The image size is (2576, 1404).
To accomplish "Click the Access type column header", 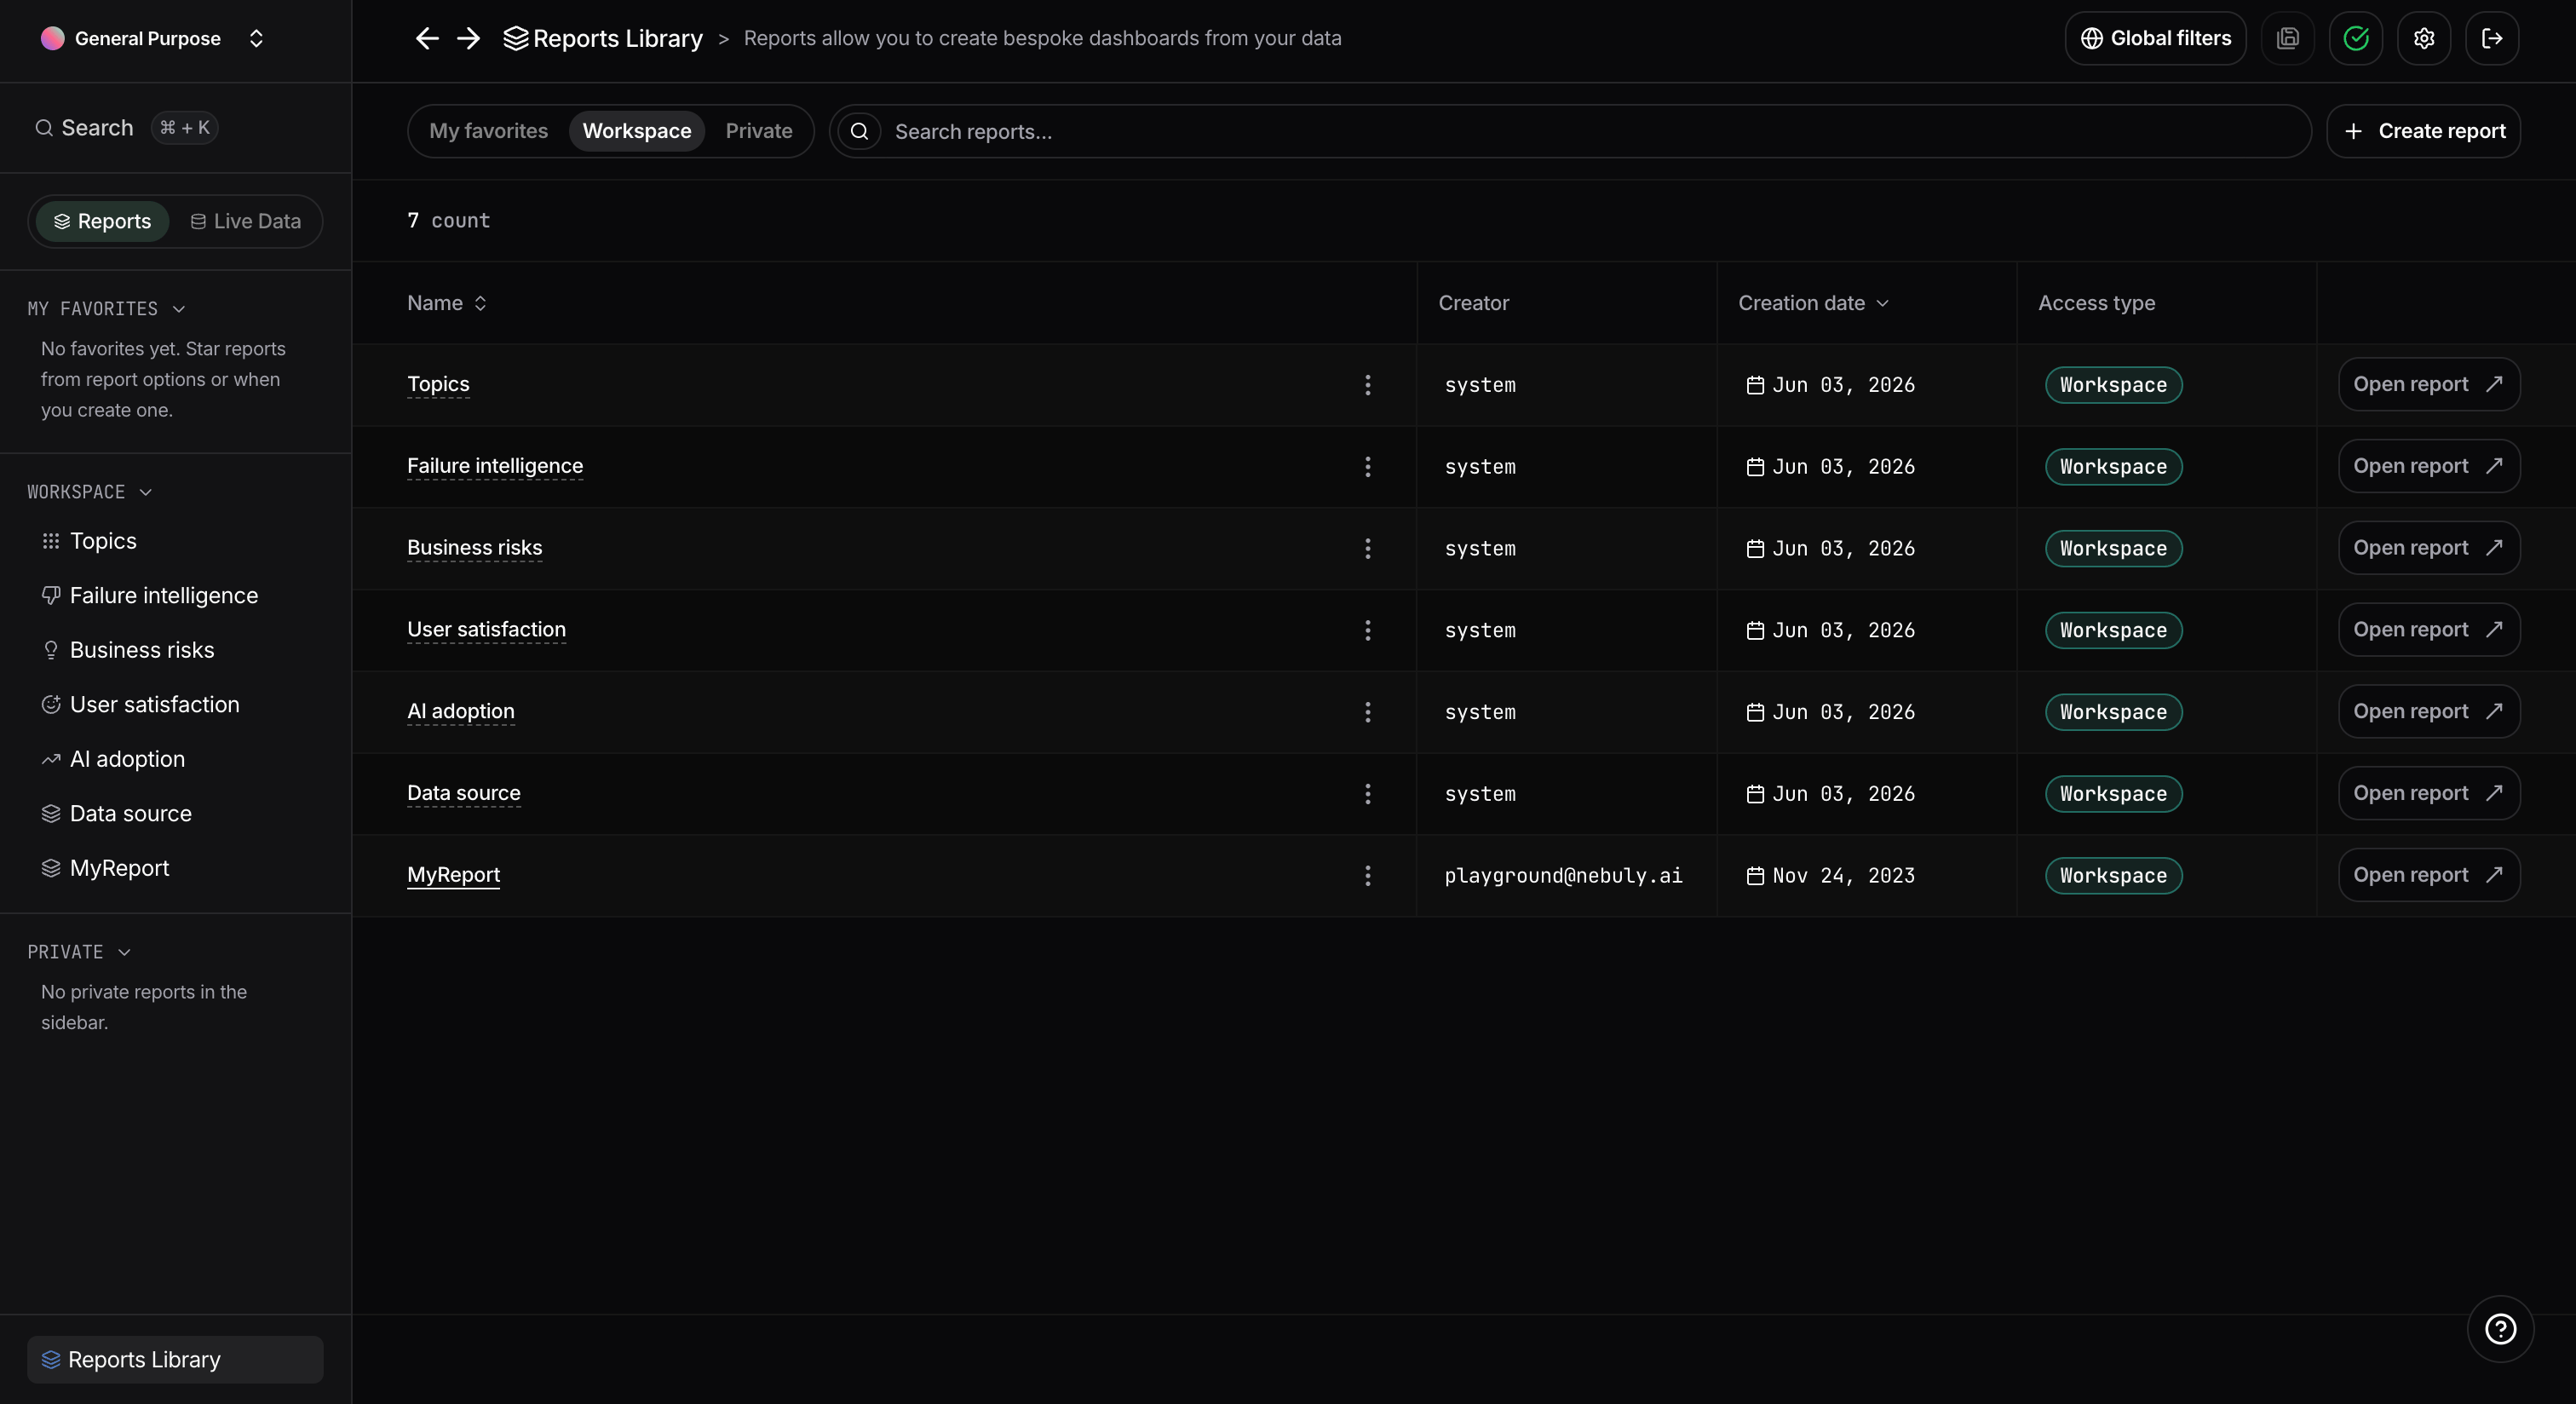I will [x=2096, y=303].
